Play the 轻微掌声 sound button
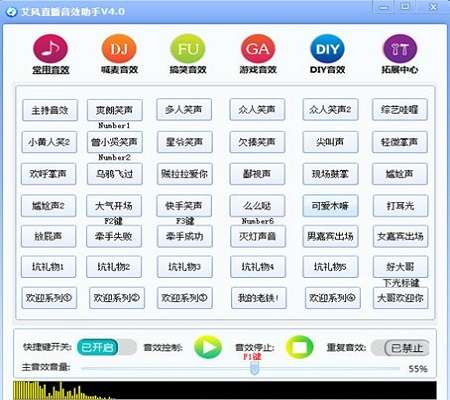Image resolution: width=450 pixels, height=400 pixels. [400, 142]
